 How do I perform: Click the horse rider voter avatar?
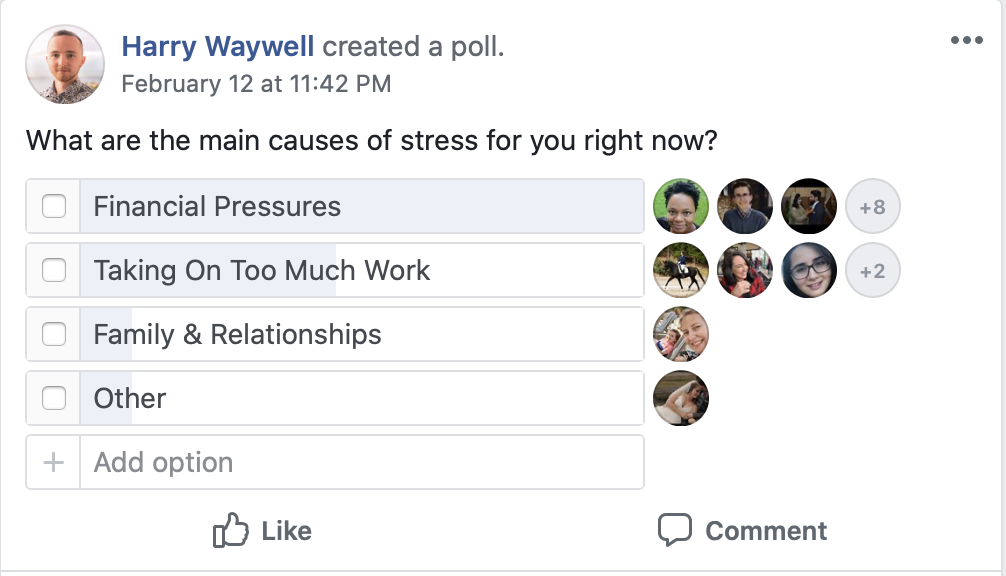click(x=681, y=271)
